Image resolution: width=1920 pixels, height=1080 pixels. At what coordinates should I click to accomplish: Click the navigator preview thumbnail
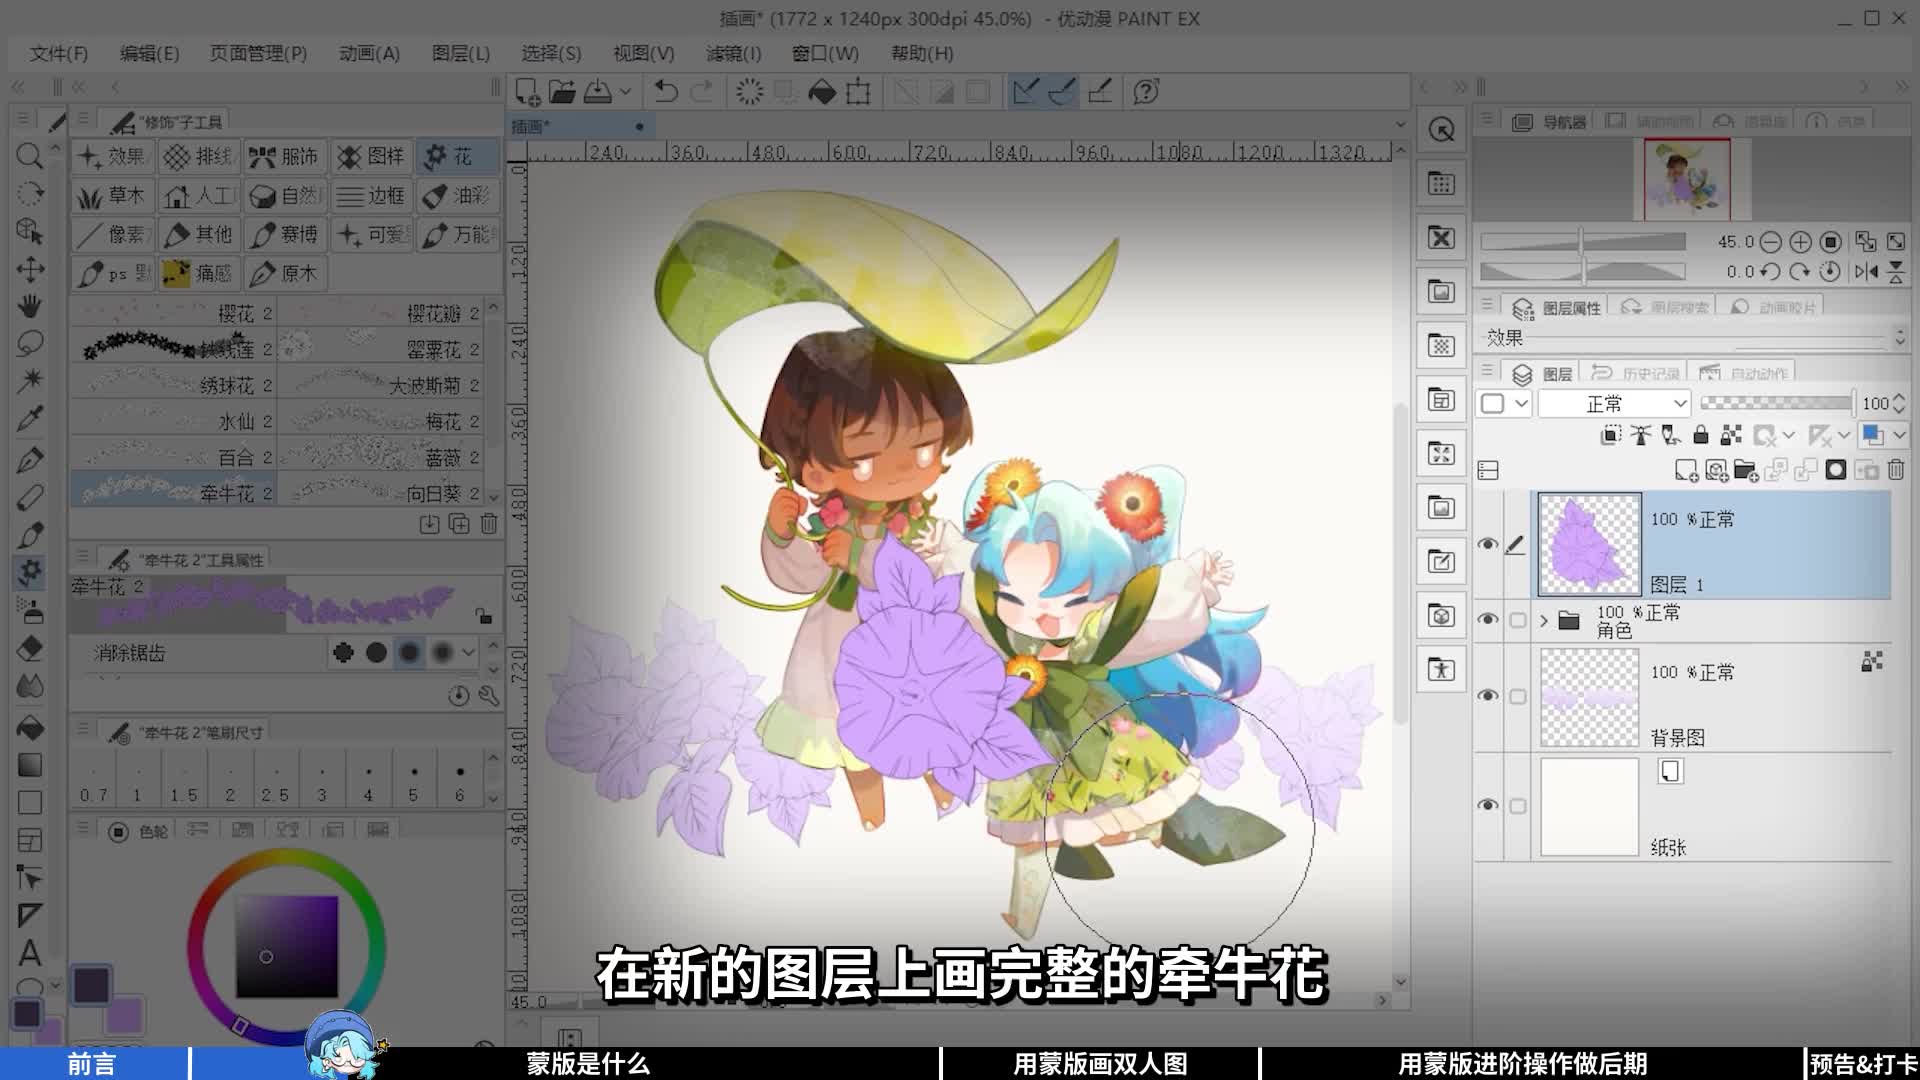1687,179
